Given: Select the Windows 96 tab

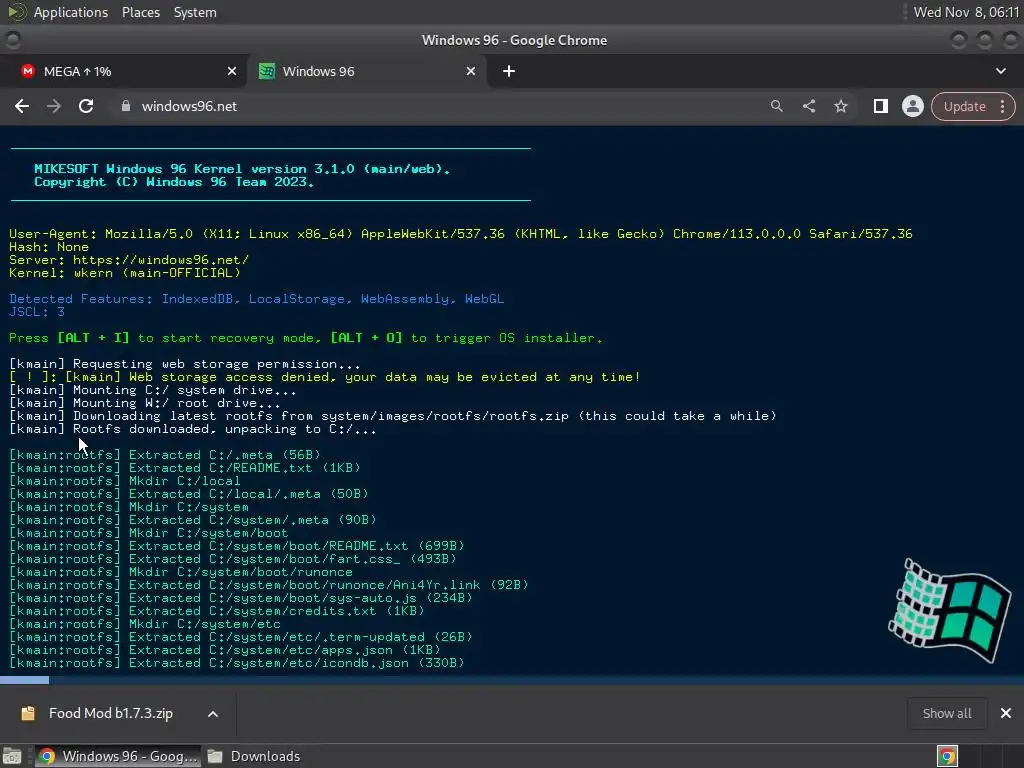Looking at the screenshot, I should coord(367,71).
